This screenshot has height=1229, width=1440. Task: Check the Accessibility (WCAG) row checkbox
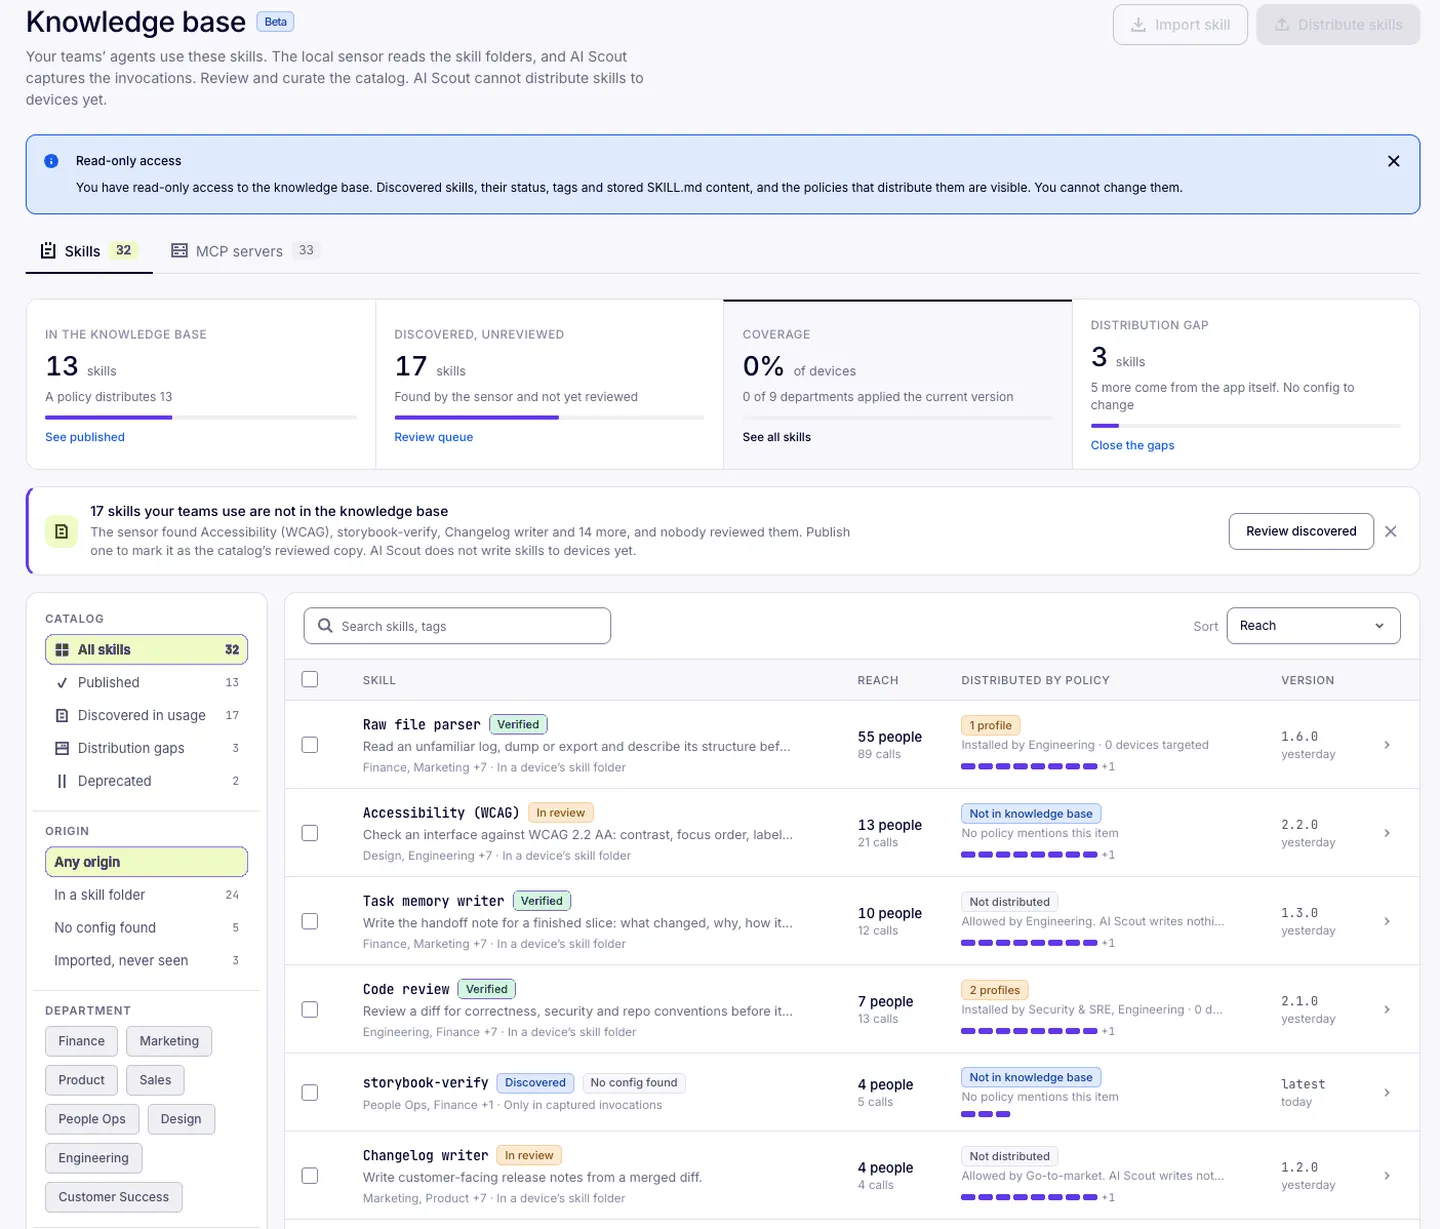coord(310,833)
